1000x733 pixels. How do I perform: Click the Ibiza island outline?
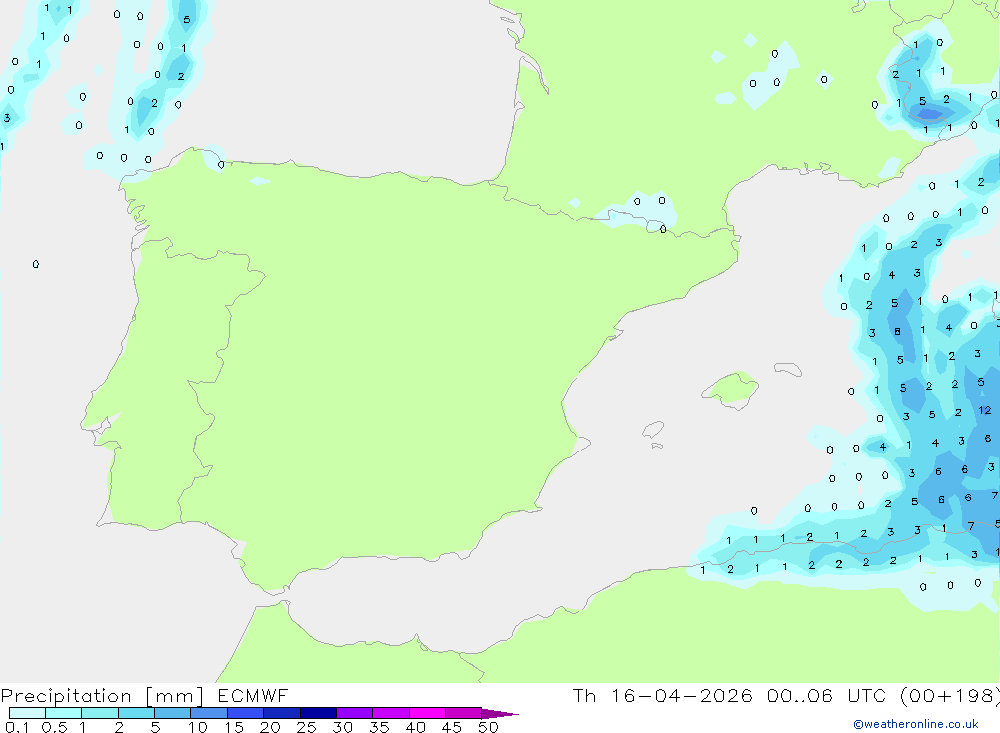[653, 430]
